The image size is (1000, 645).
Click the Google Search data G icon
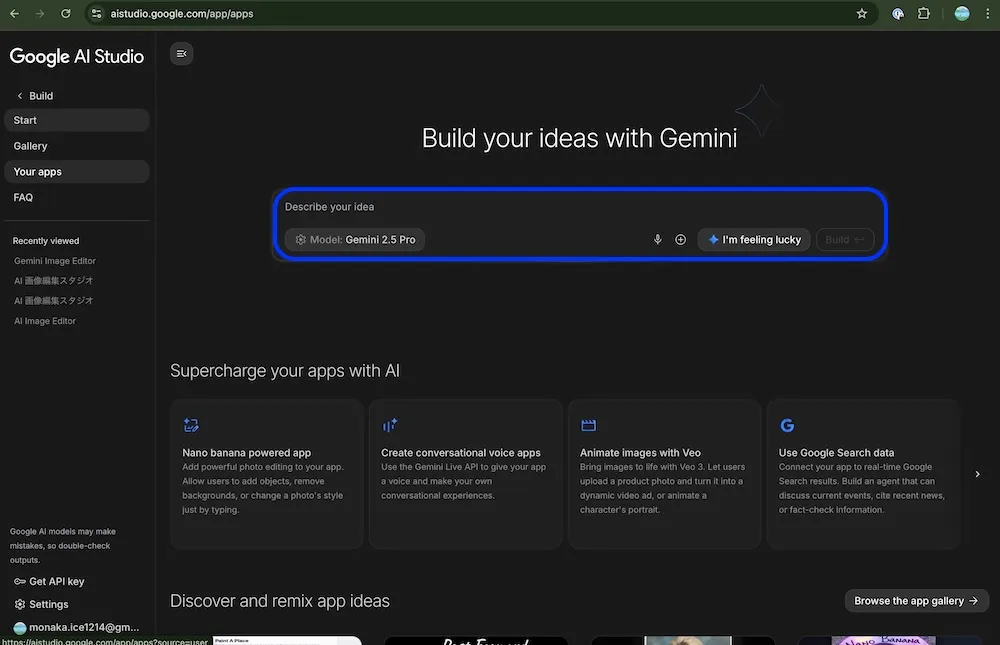[787, 425]
